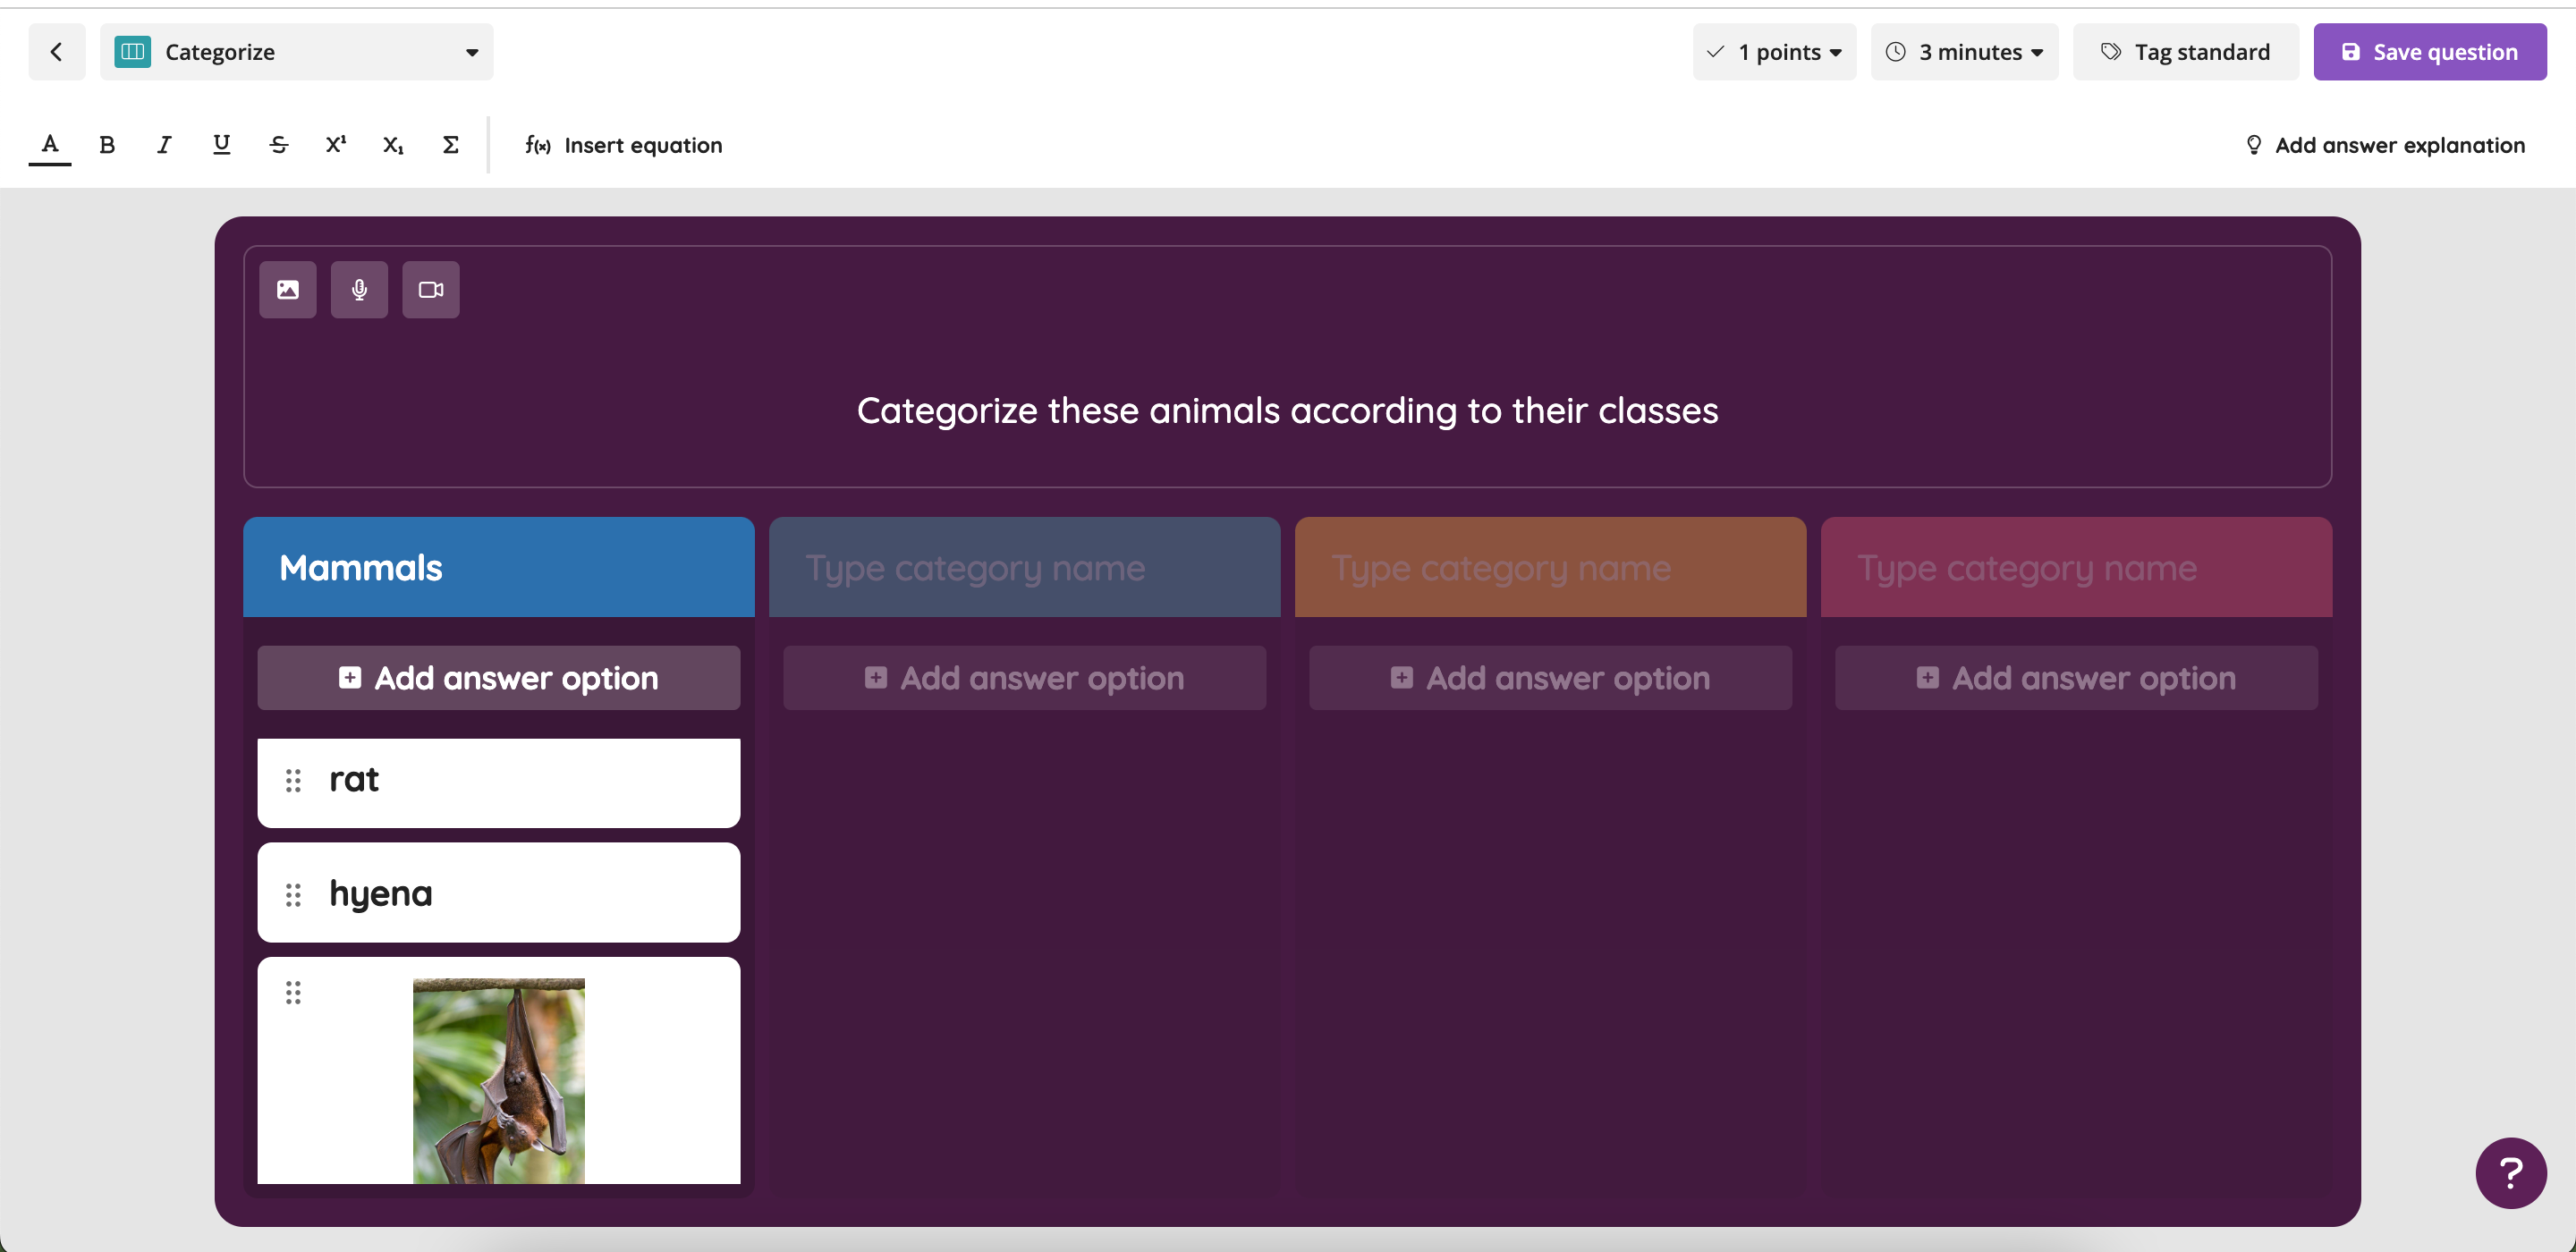Toggle subscript formatting
This screenshot has width=2576, height=1252.
point(393,145)
